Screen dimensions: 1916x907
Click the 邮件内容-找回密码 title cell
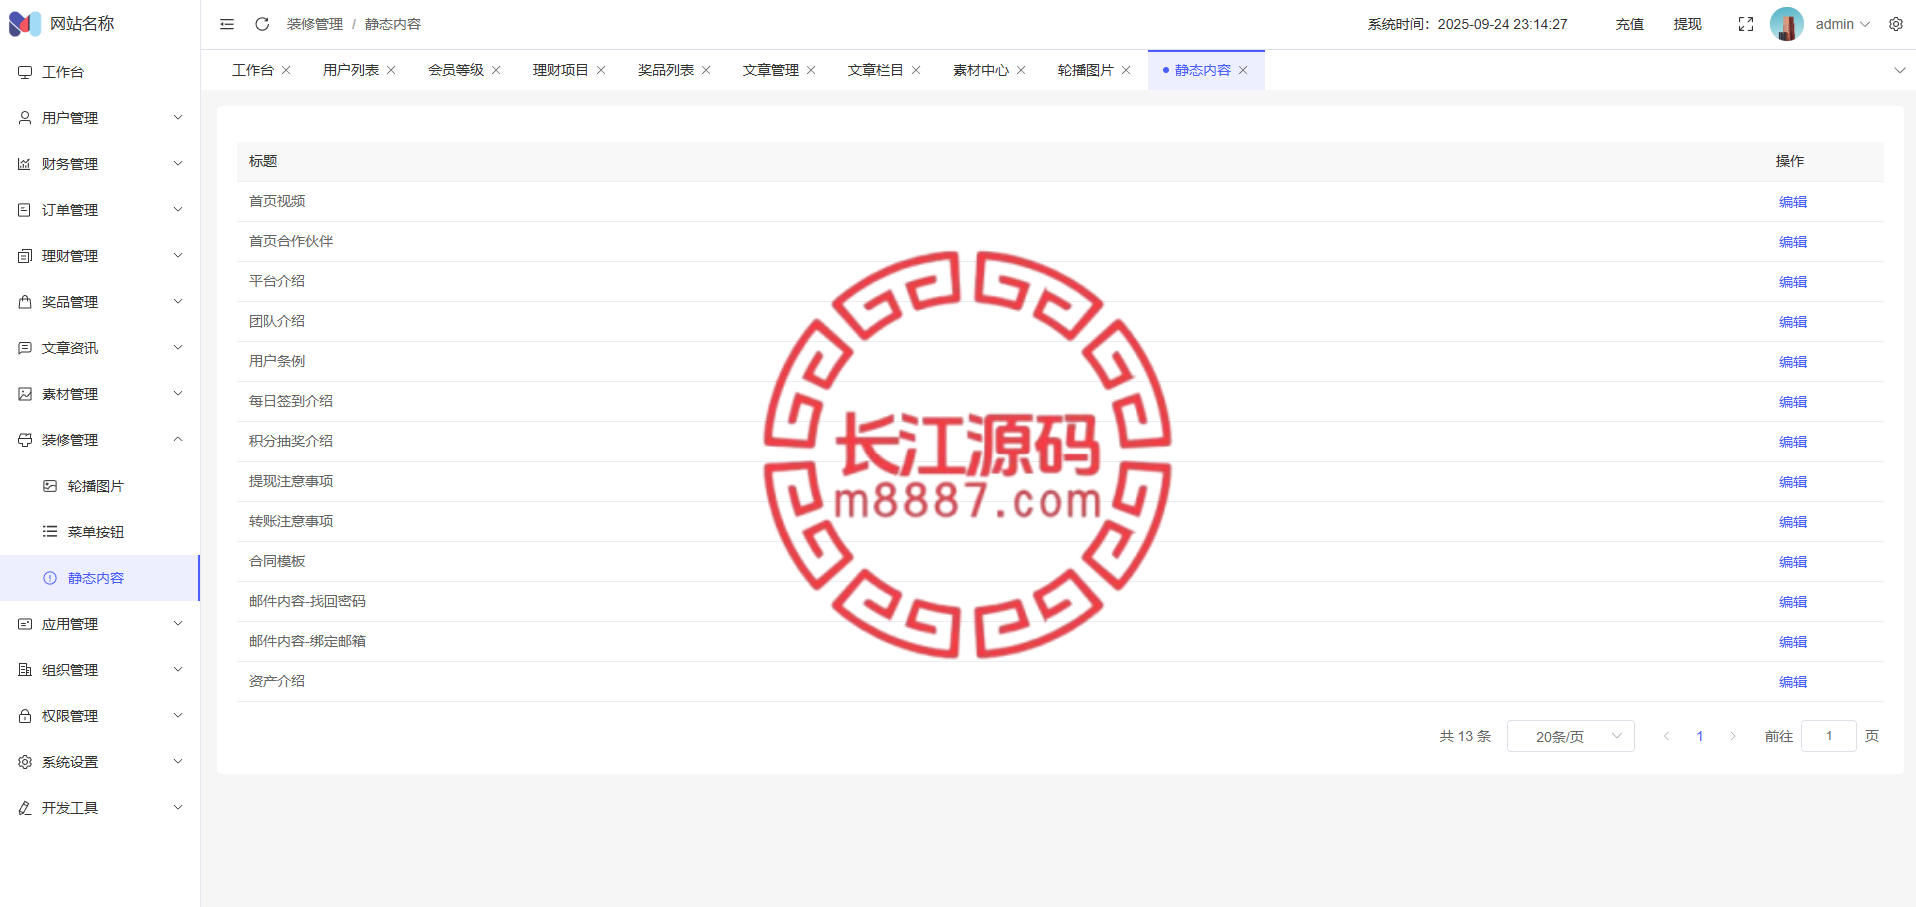pyautogui.click(x=307, y=601)
